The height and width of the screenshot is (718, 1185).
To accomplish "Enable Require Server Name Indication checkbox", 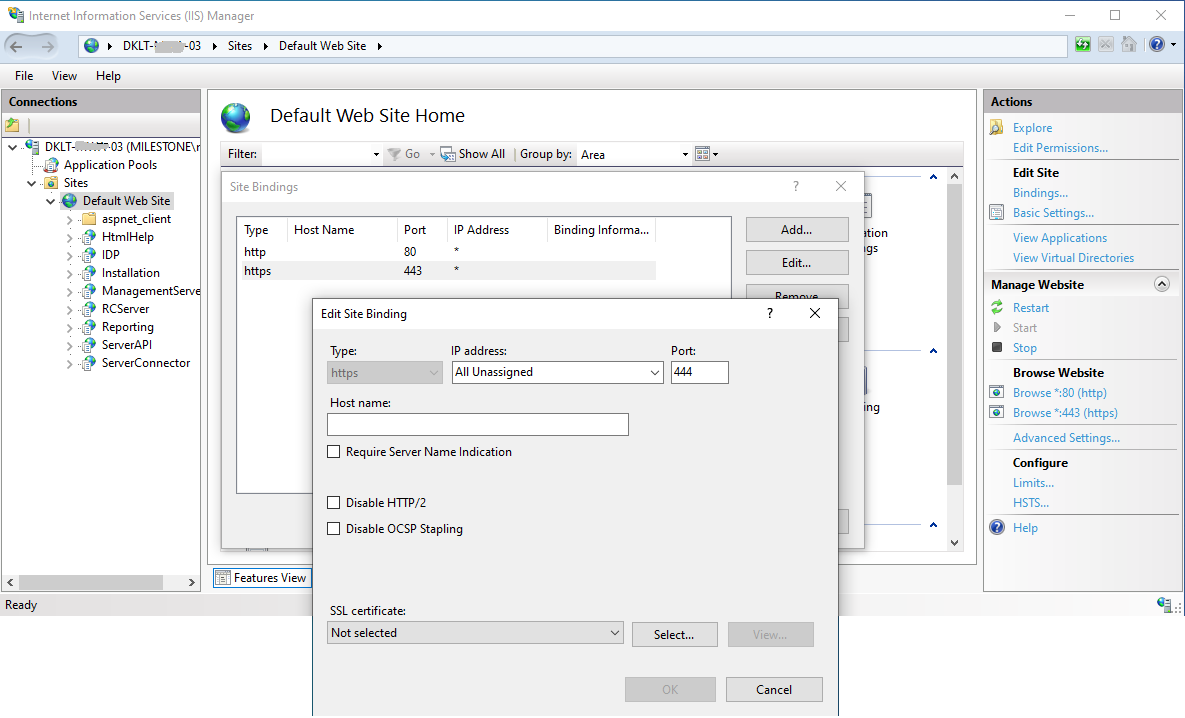I will tap(333, 452).
